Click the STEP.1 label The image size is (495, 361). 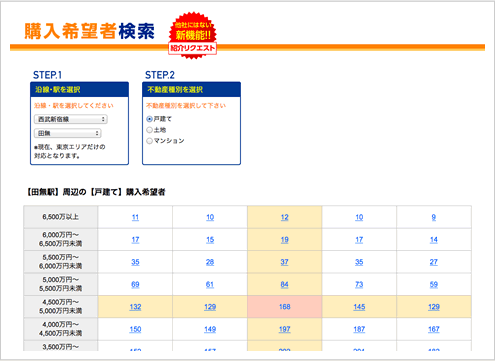[x=47, y=75]
